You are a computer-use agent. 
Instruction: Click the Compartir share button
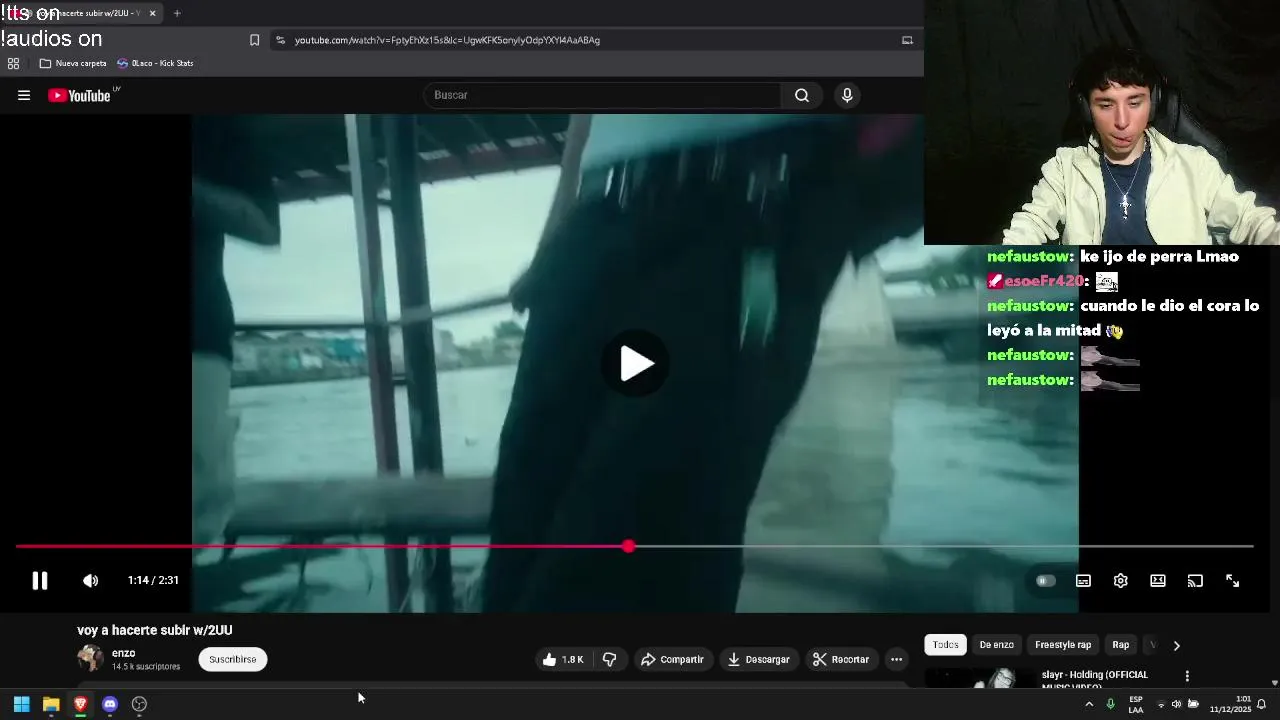click(672, 659)
